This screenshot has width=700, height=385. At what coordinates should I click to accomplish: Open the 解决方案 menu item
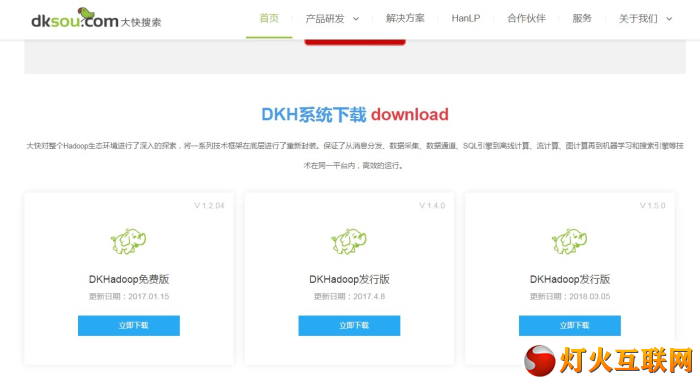(405, 18)
